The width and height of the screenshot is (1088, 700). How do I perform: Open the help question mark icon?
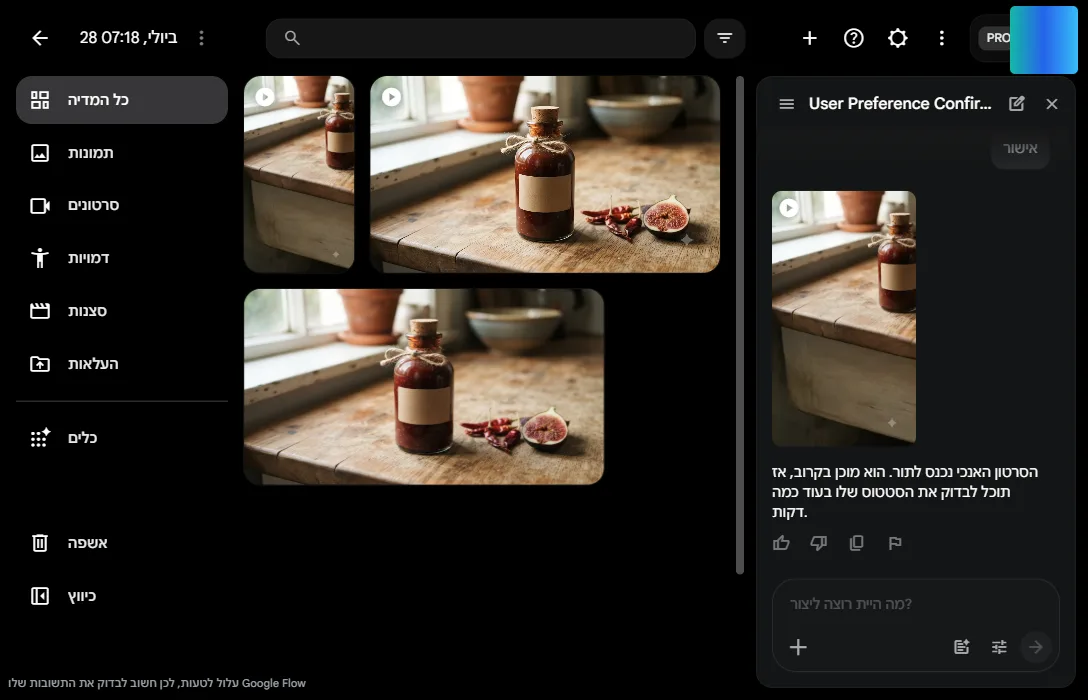[853, 38]
